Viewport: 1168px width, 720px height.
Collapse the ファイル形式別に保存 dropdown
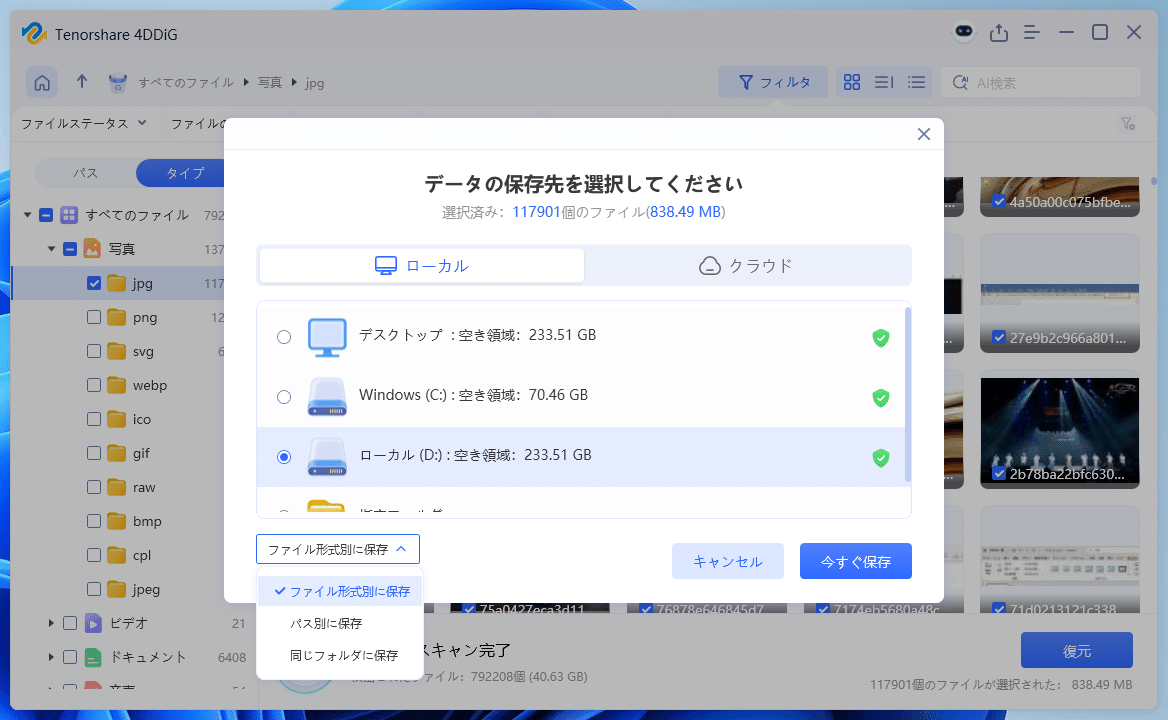pyautogui.click(x=338, y=548)
